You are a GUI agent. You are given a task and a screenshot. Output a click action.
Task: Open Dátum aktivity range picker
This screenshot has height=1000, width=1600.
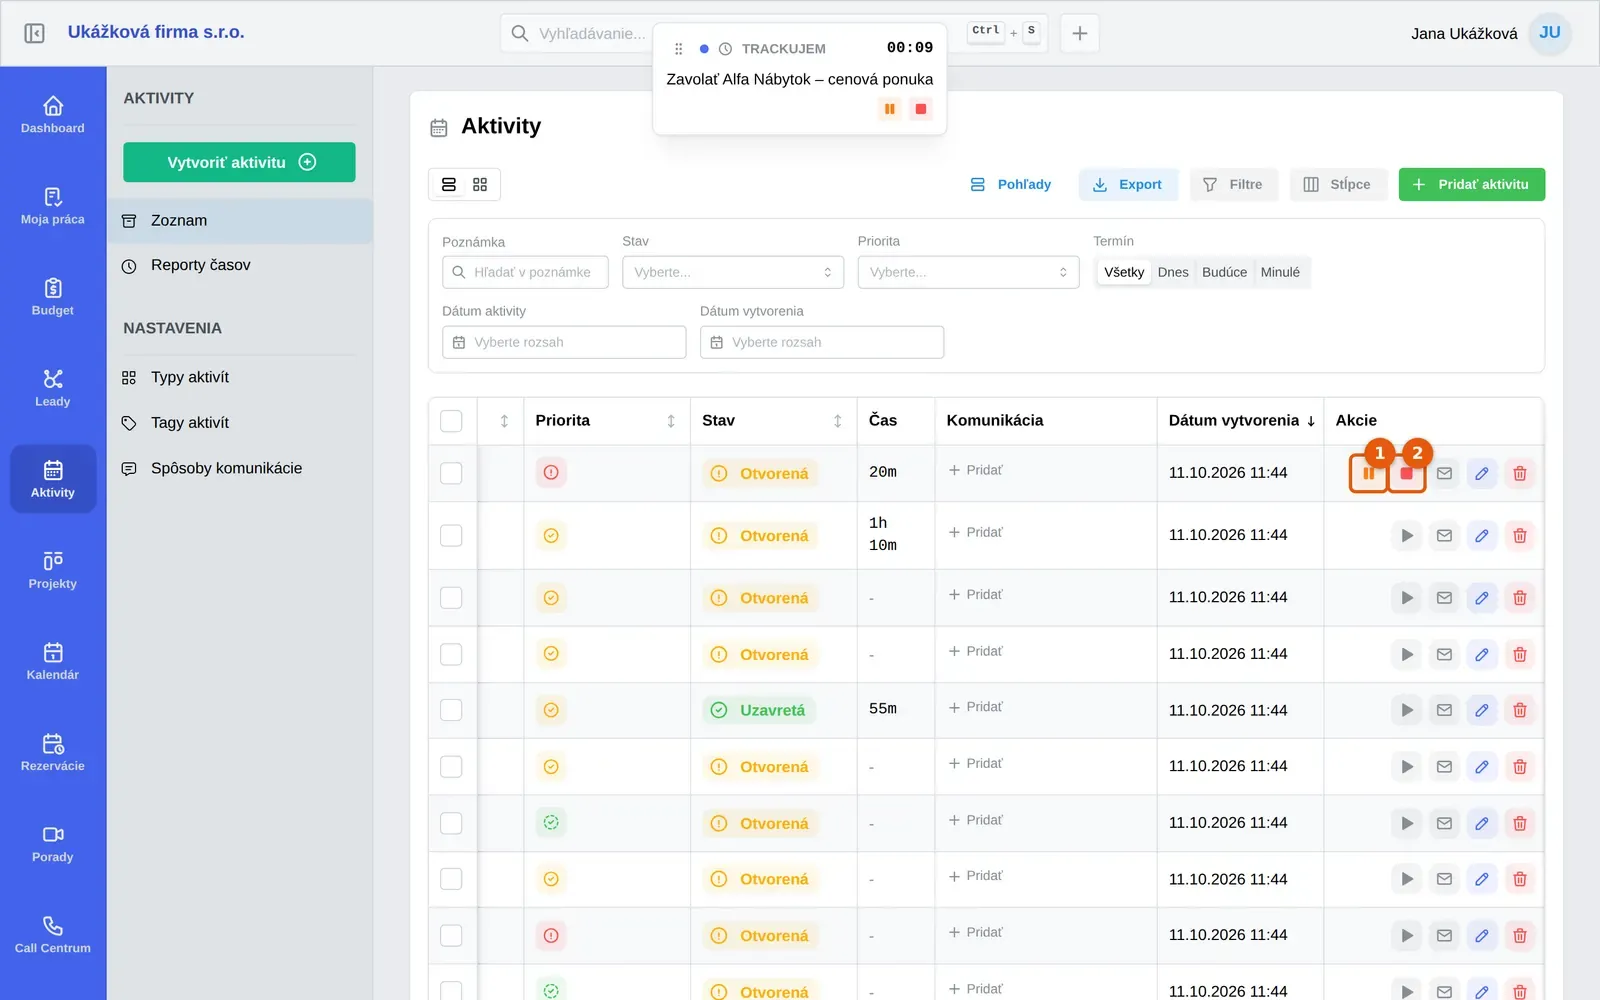point(564,343)
